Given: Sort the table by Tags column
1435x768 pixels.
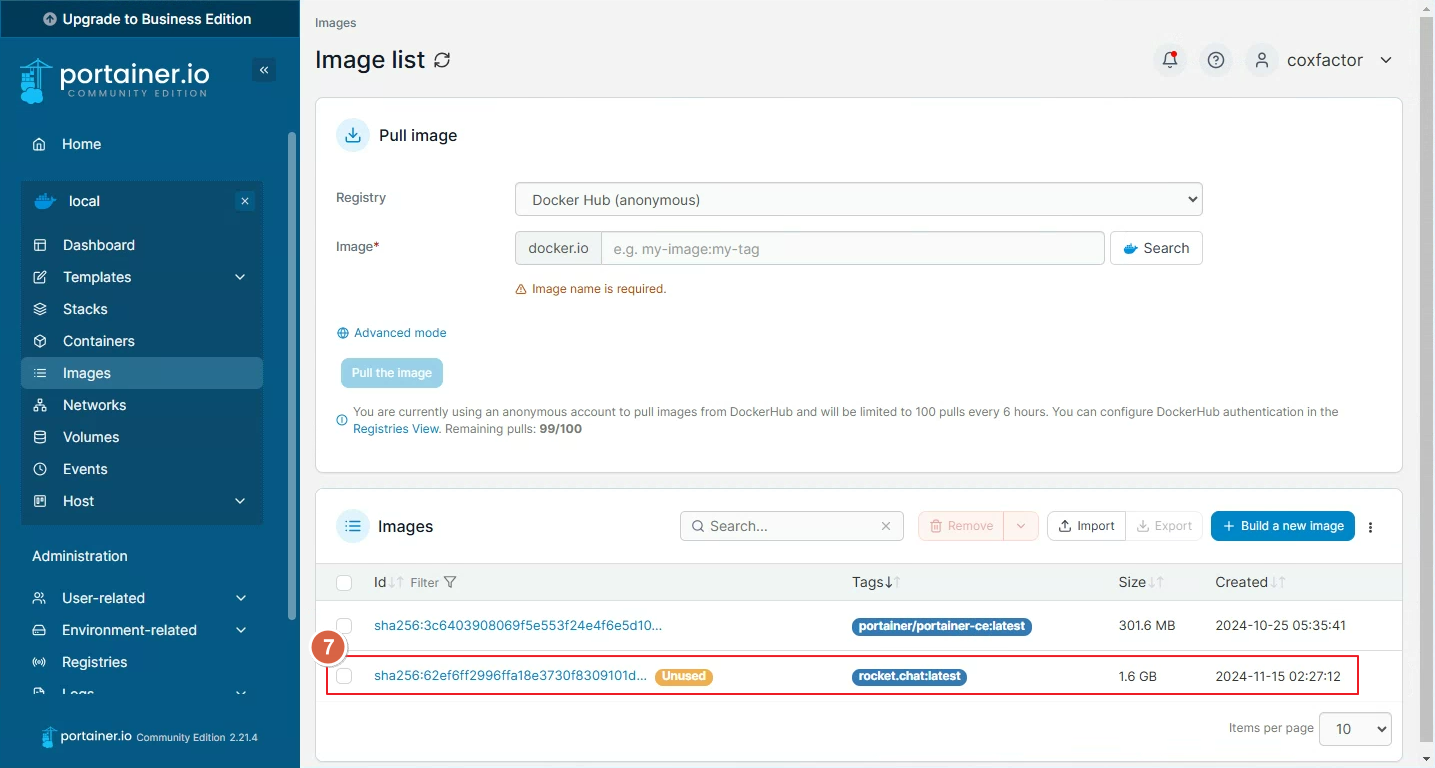Looking at the screenshot, I should pos(876,582).
